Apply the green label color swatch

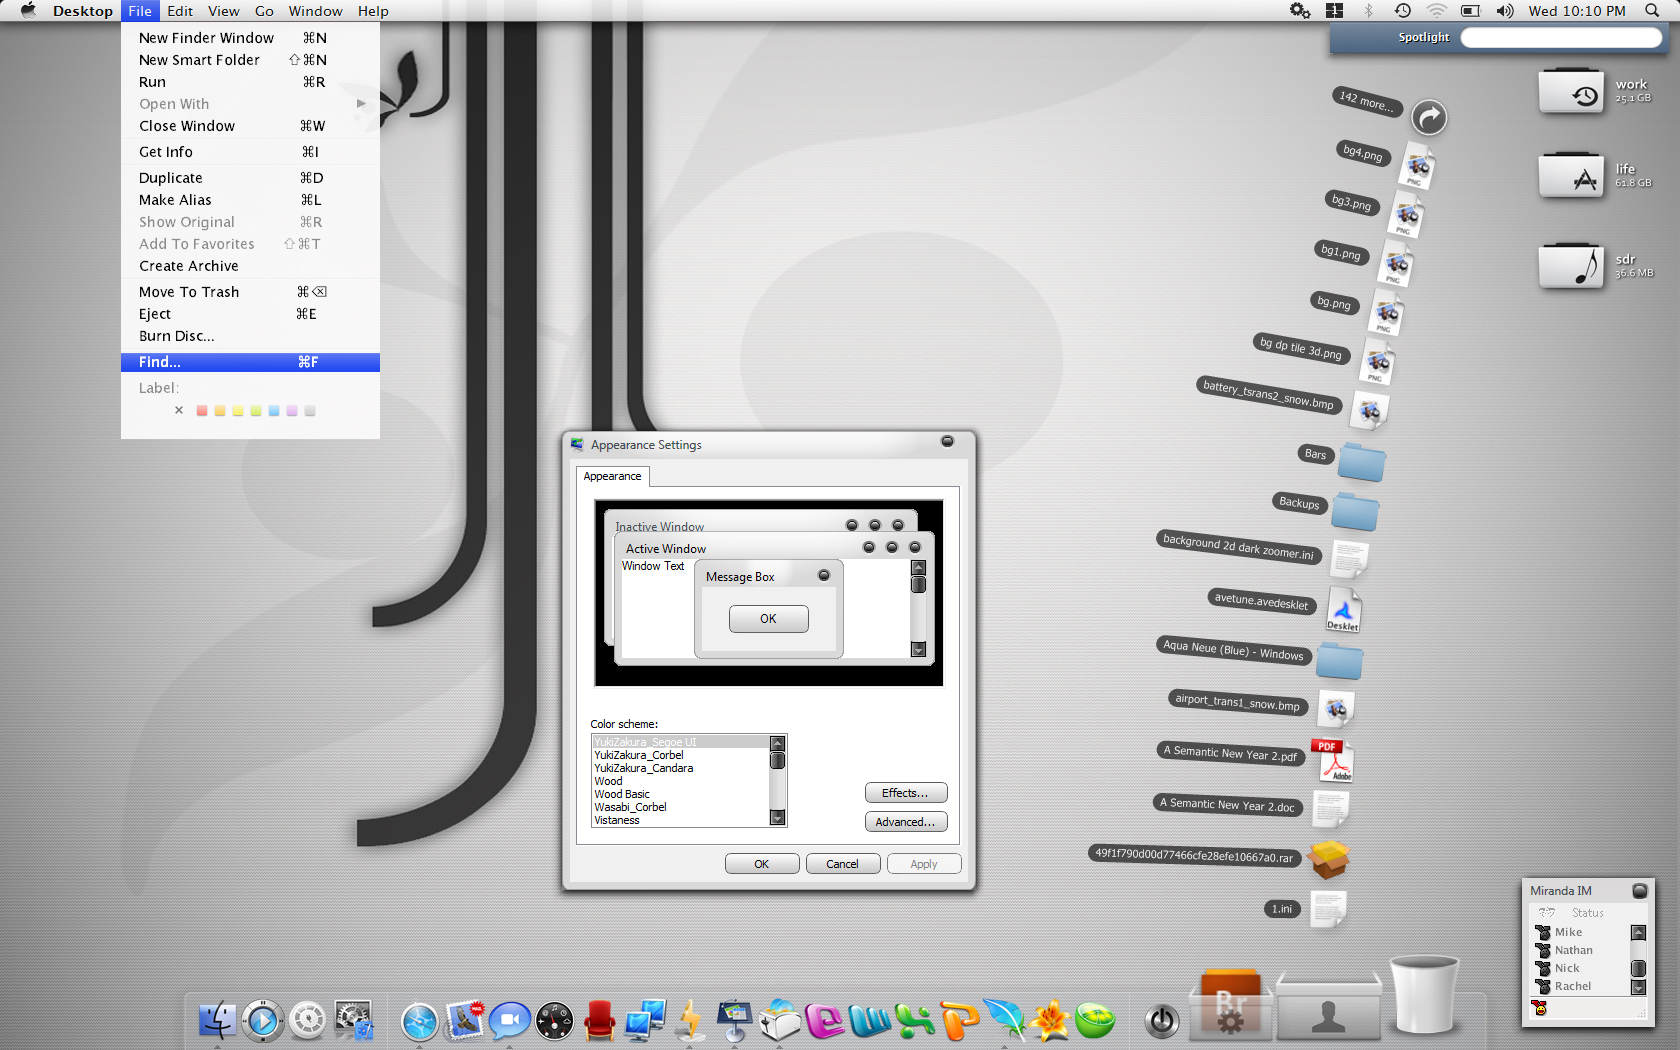coord(256,411)
